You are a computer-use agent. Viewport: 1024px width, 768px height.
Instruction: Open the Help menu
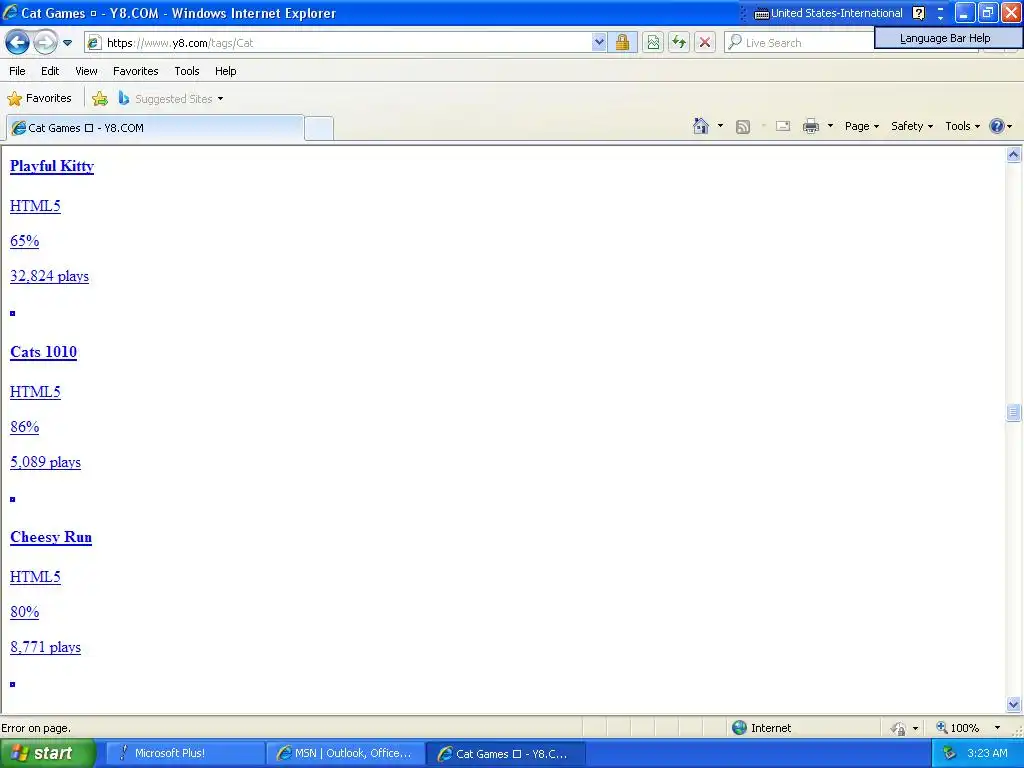point(225,71)
